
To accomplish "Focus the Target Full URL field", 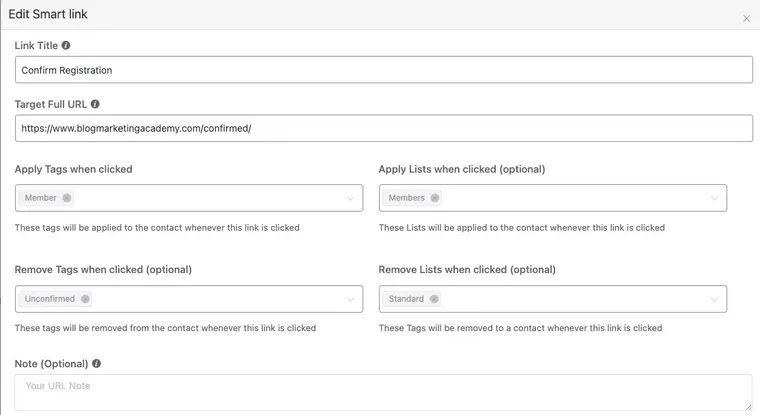I will pyautogui.click(x=384, y=128).
